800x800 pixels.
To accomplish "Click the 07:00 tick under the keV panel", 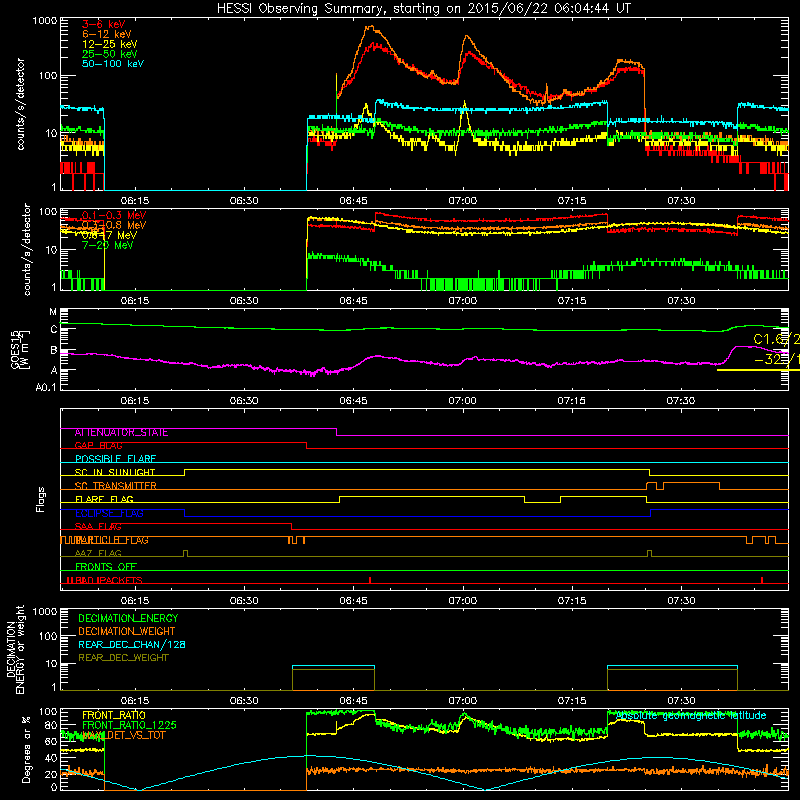I will click(462, 201).
